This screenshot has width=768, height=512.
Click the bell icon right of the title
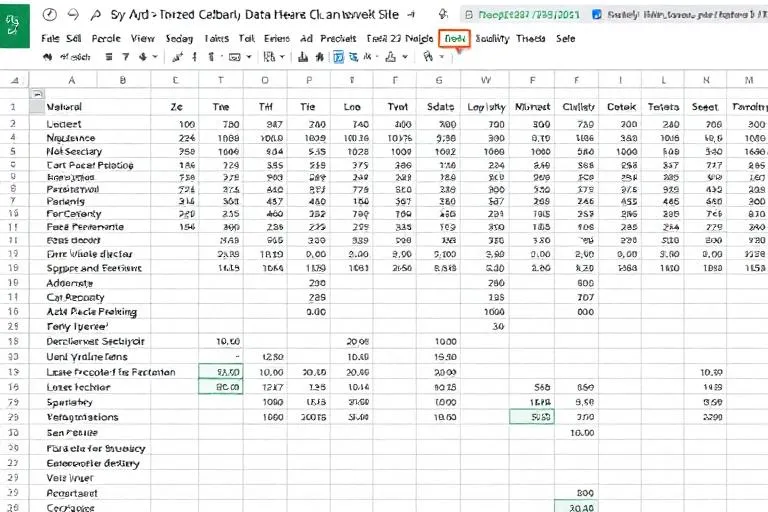point(443,14)
